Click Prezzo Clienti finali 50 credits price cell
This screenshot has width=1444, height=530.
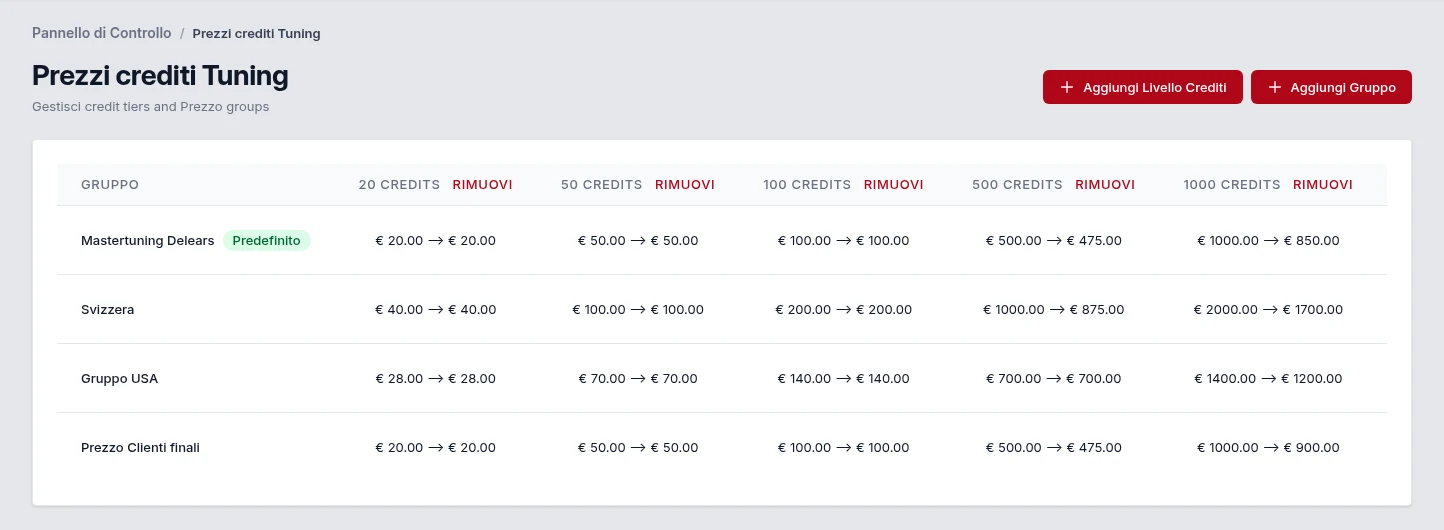(x=638, y=448)
